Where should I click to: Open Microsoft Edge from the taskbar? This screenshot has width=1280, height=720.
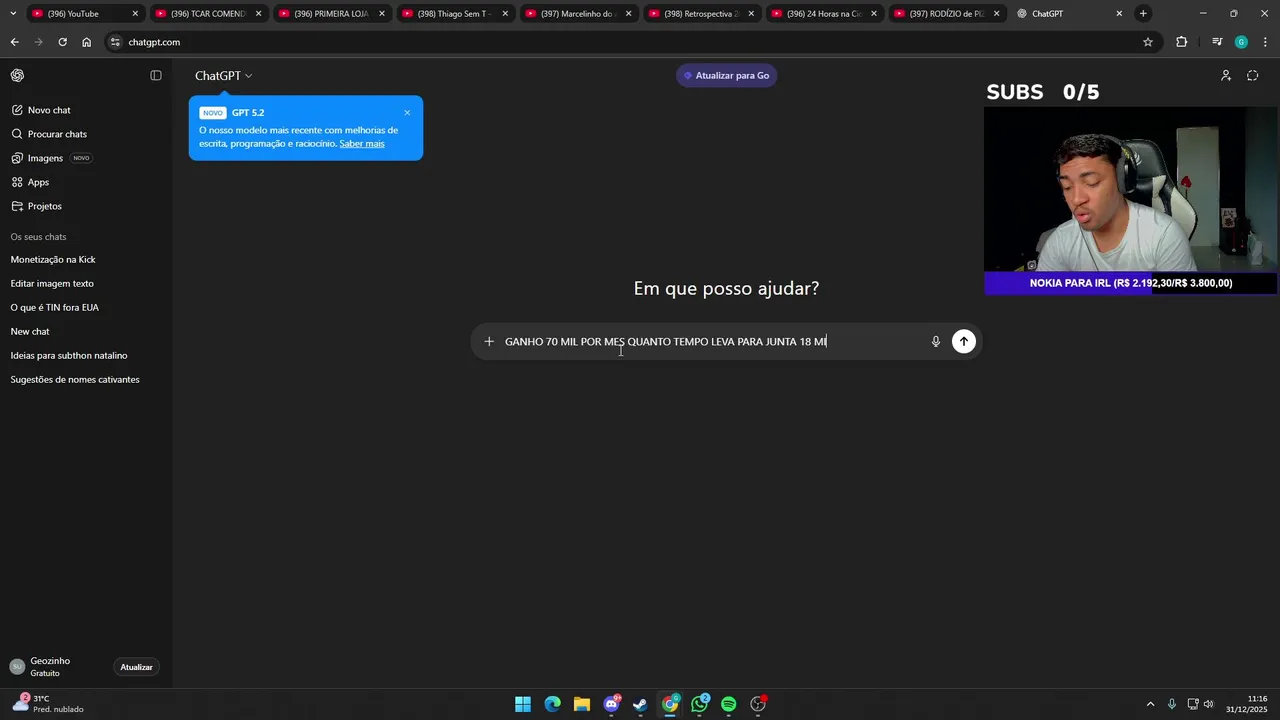553,704
